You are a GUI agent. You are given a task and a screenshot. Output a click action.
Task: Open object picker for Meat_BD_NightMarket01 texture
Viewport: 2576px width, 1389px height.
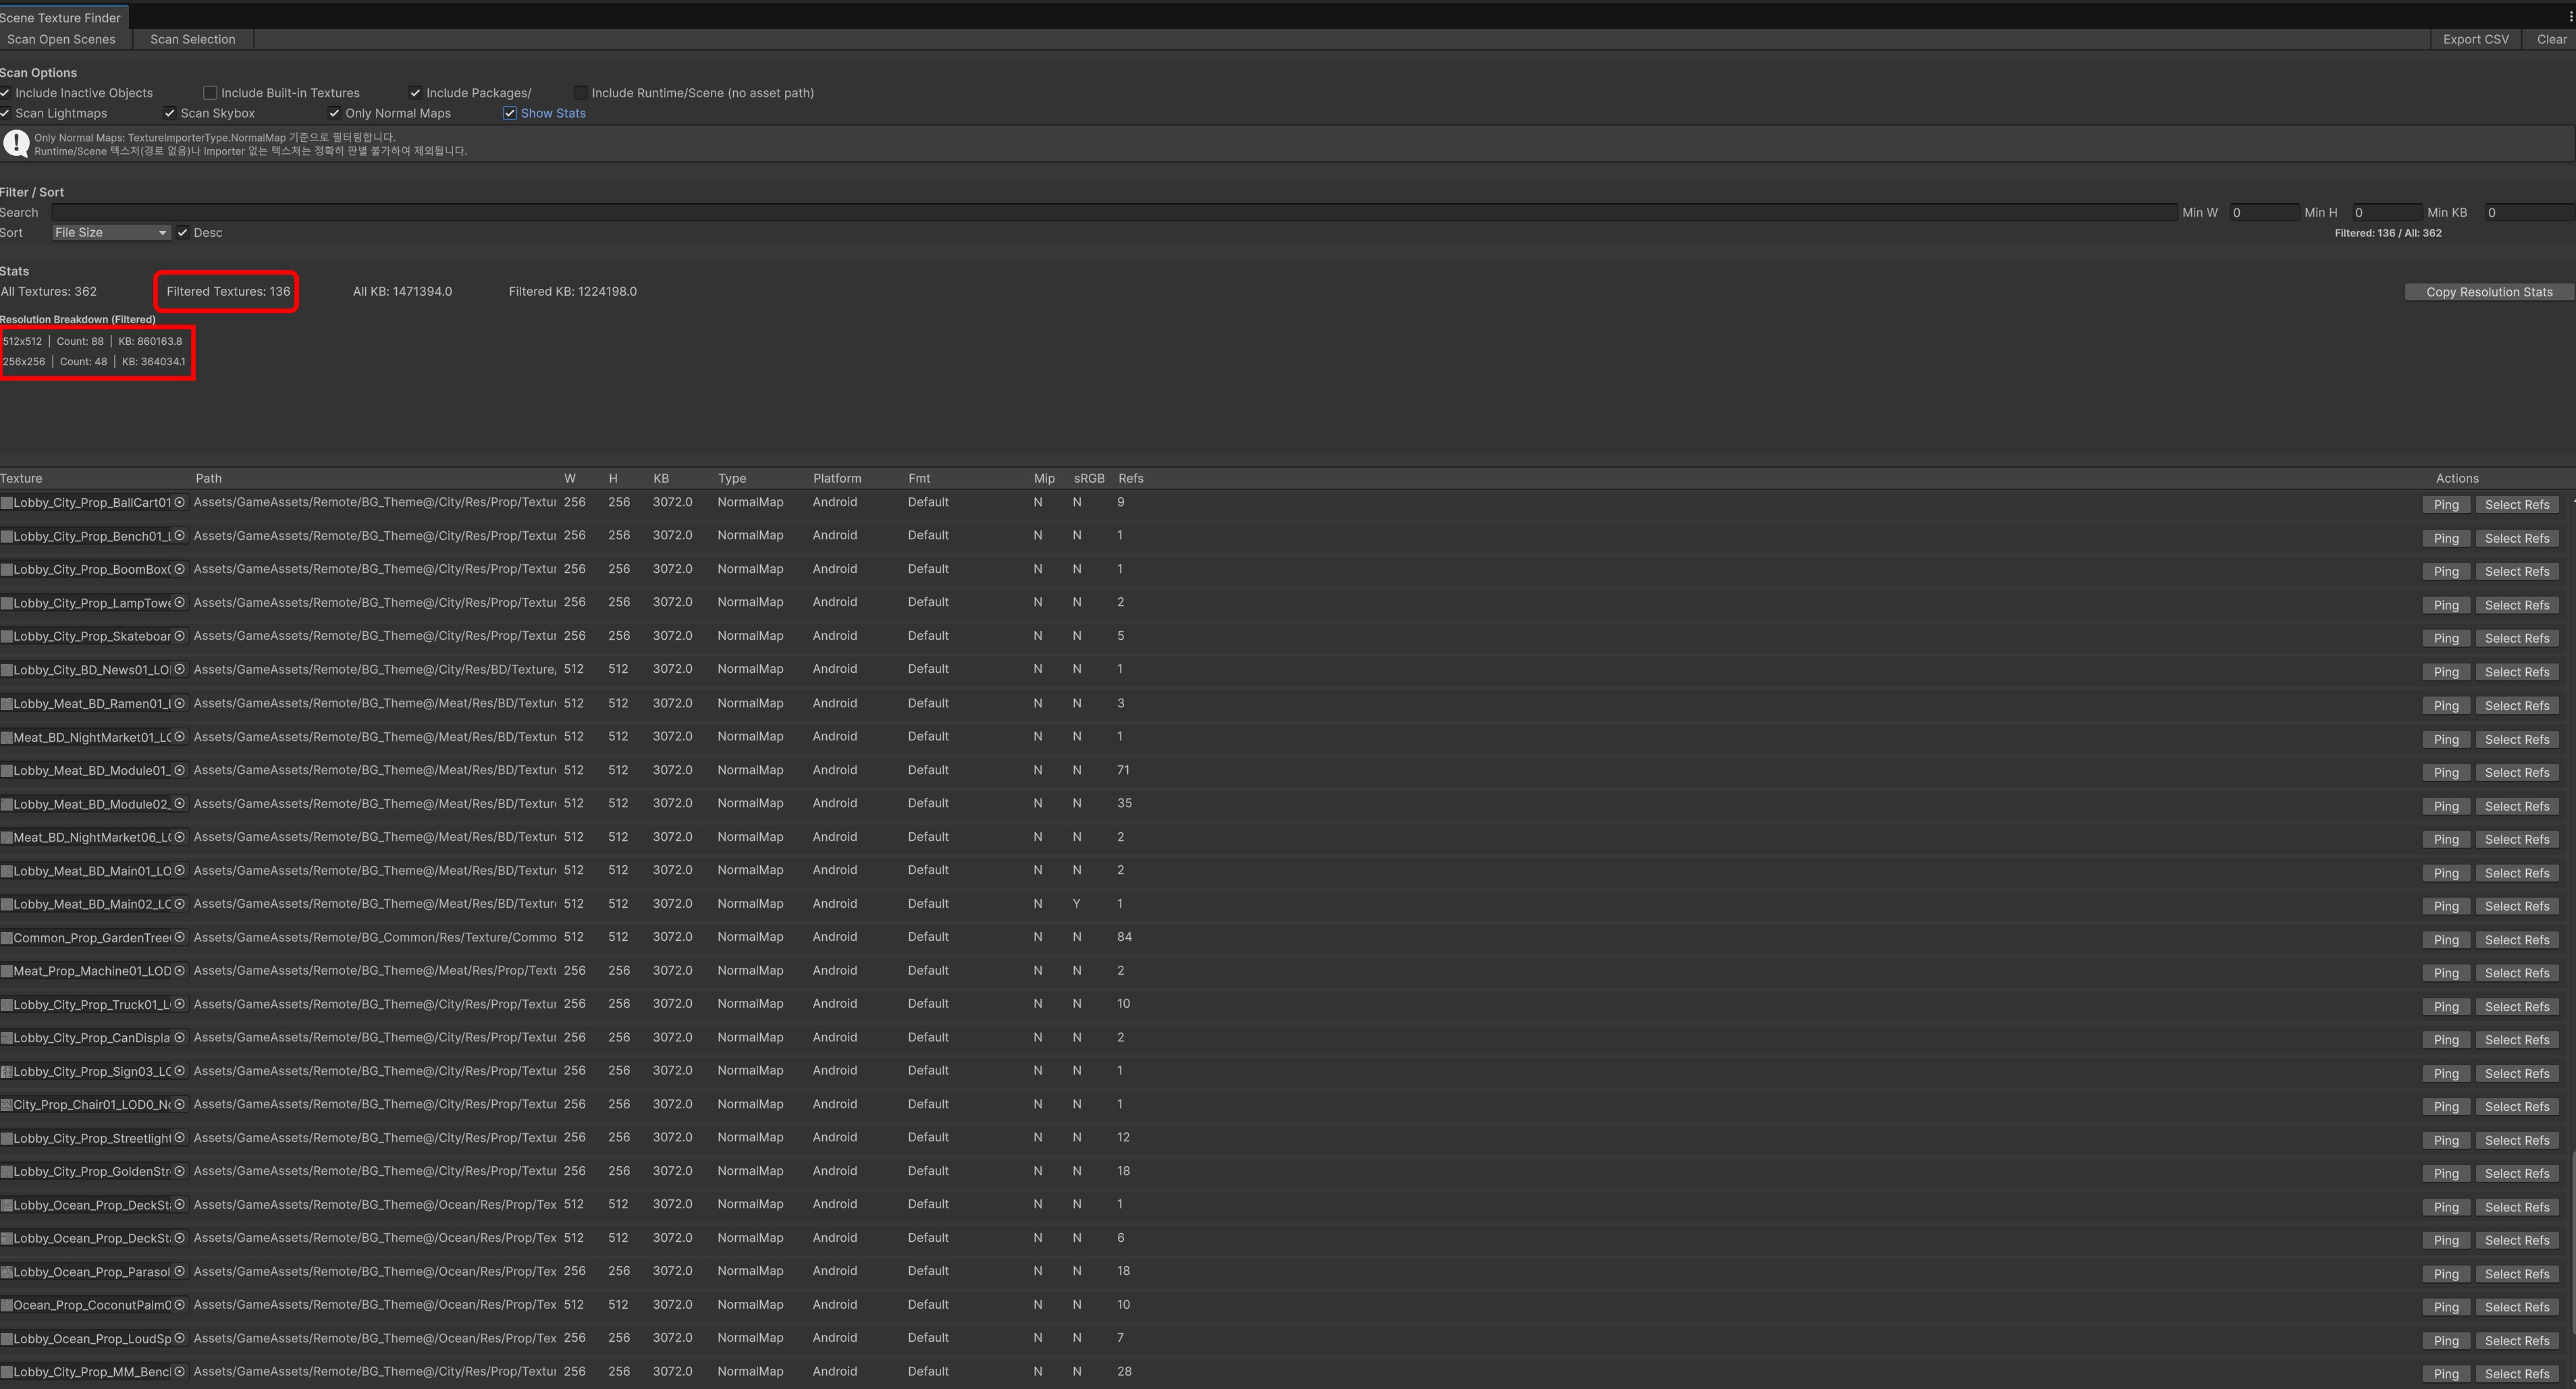coord(180,737)
